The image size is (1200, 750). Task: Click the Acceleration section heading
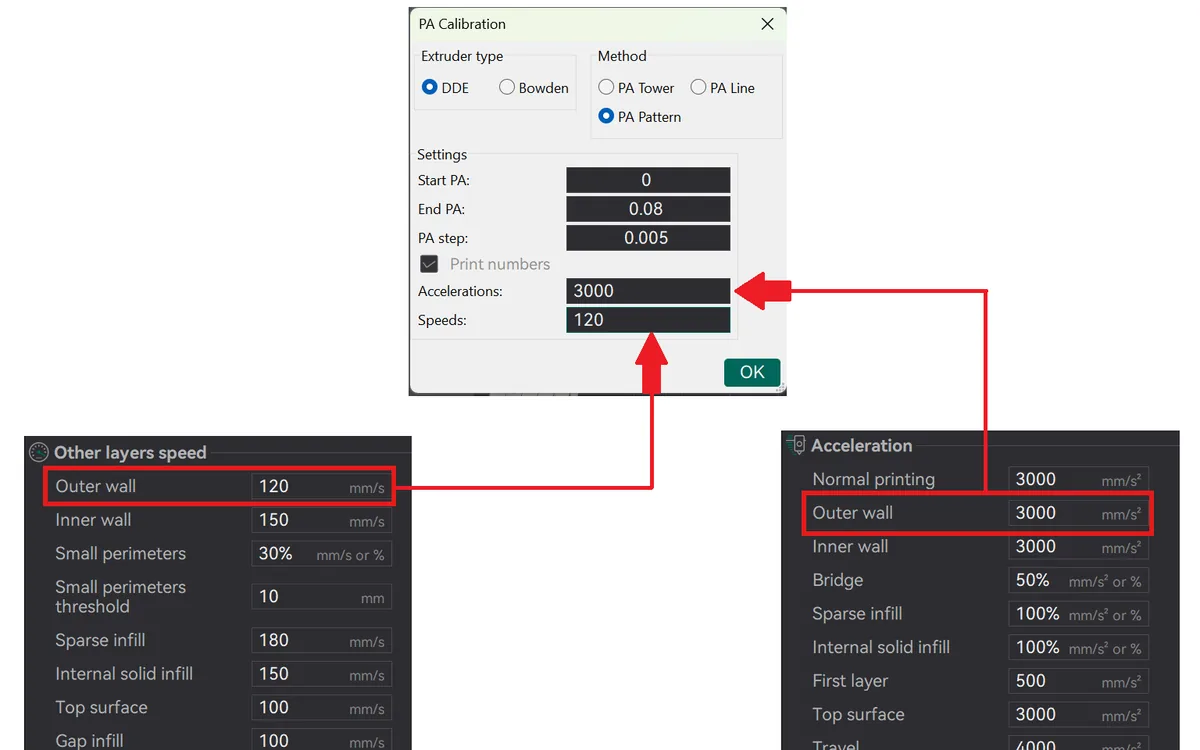[862, 446]
